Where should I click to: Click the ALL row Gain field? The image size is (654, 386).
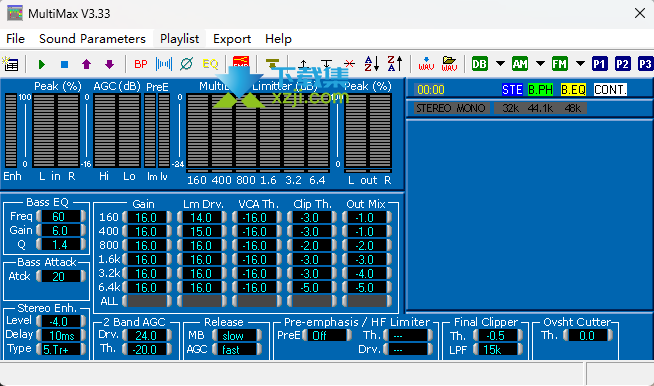tap(147, 301)
